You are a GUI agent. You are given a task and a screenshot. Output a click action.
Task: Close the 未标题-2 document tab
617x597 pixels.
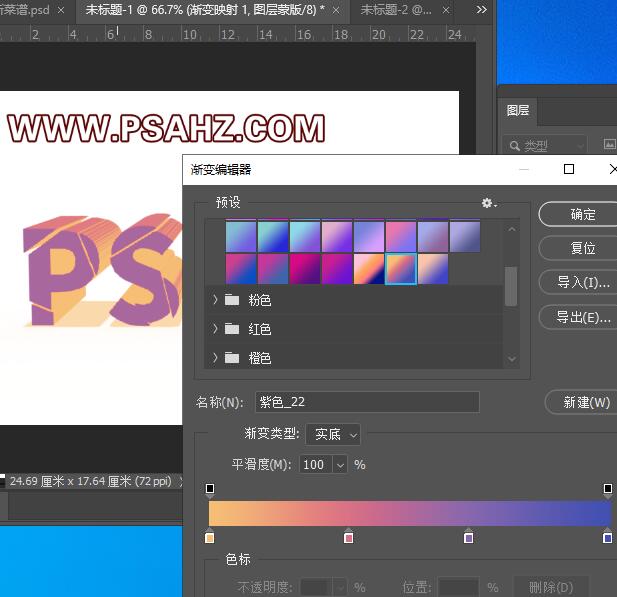(x=445, y=11)
